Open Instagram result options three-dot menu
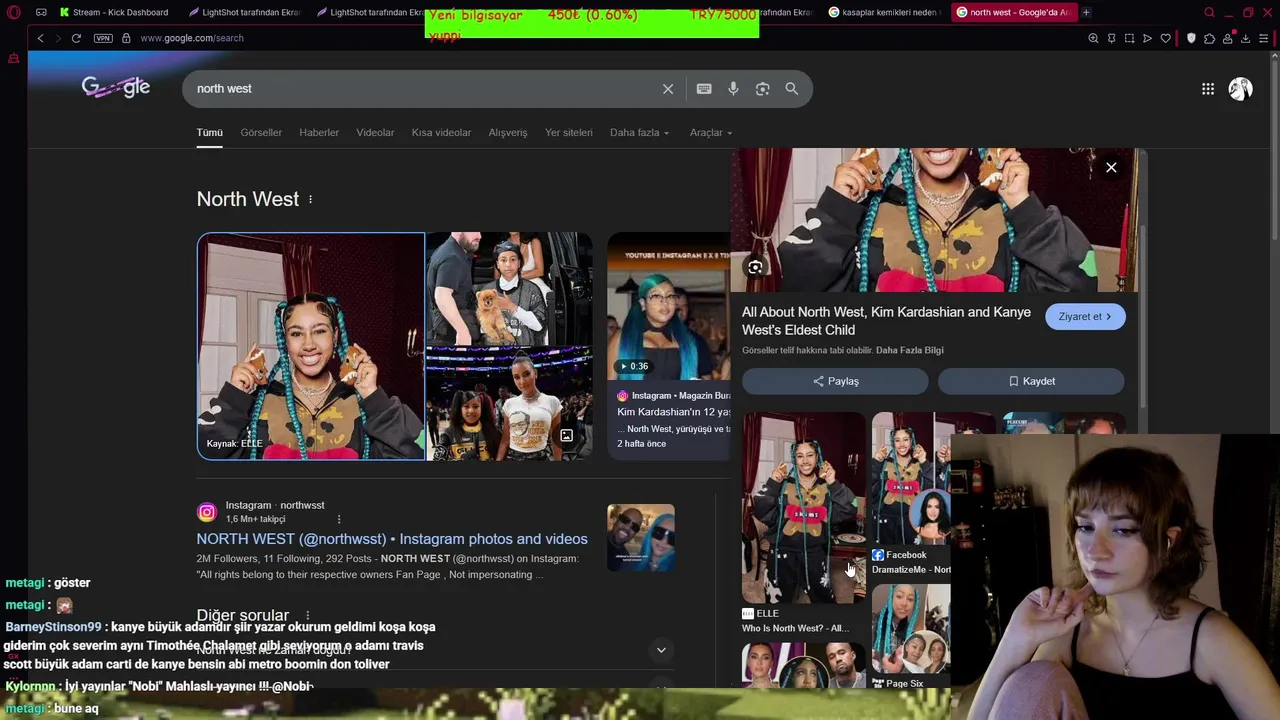 [339, 519]
